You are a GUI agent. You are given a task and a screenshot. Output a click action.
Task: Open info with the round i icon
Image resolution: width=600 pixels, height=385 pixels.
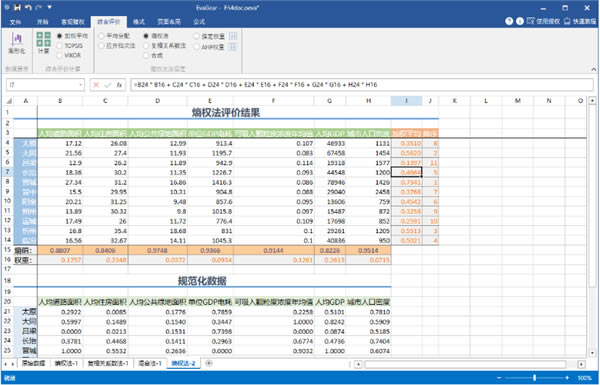click(x=520, y=21)
